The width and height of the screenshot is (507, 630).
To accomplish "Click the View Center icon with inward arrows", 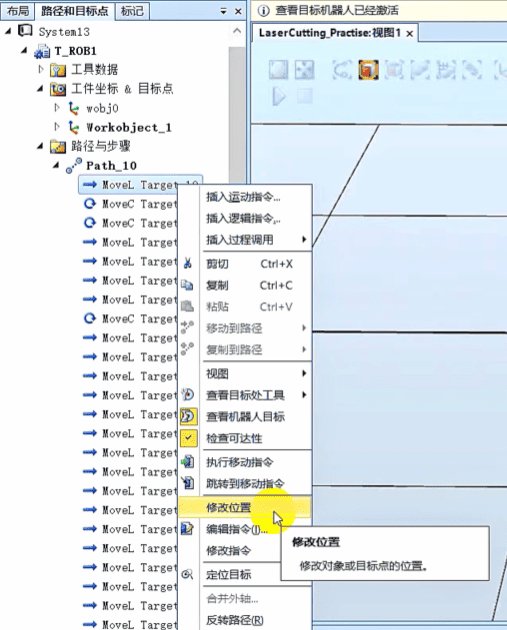I will [305, 70].
